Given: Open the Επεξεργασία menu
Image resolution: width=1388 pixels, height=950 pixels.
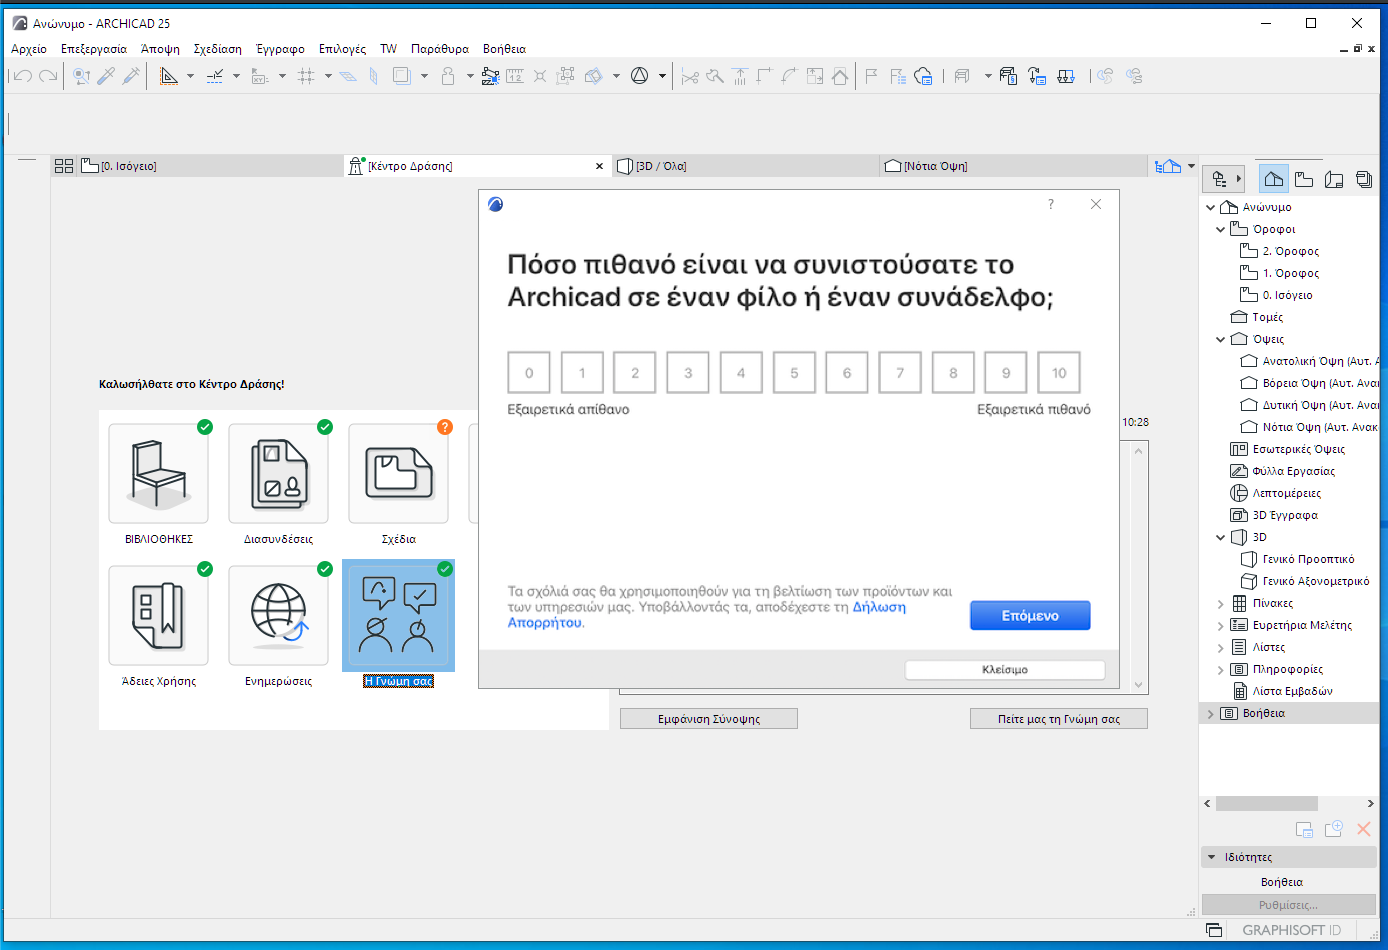Looking at the screenshot, I should coord(93,49).
